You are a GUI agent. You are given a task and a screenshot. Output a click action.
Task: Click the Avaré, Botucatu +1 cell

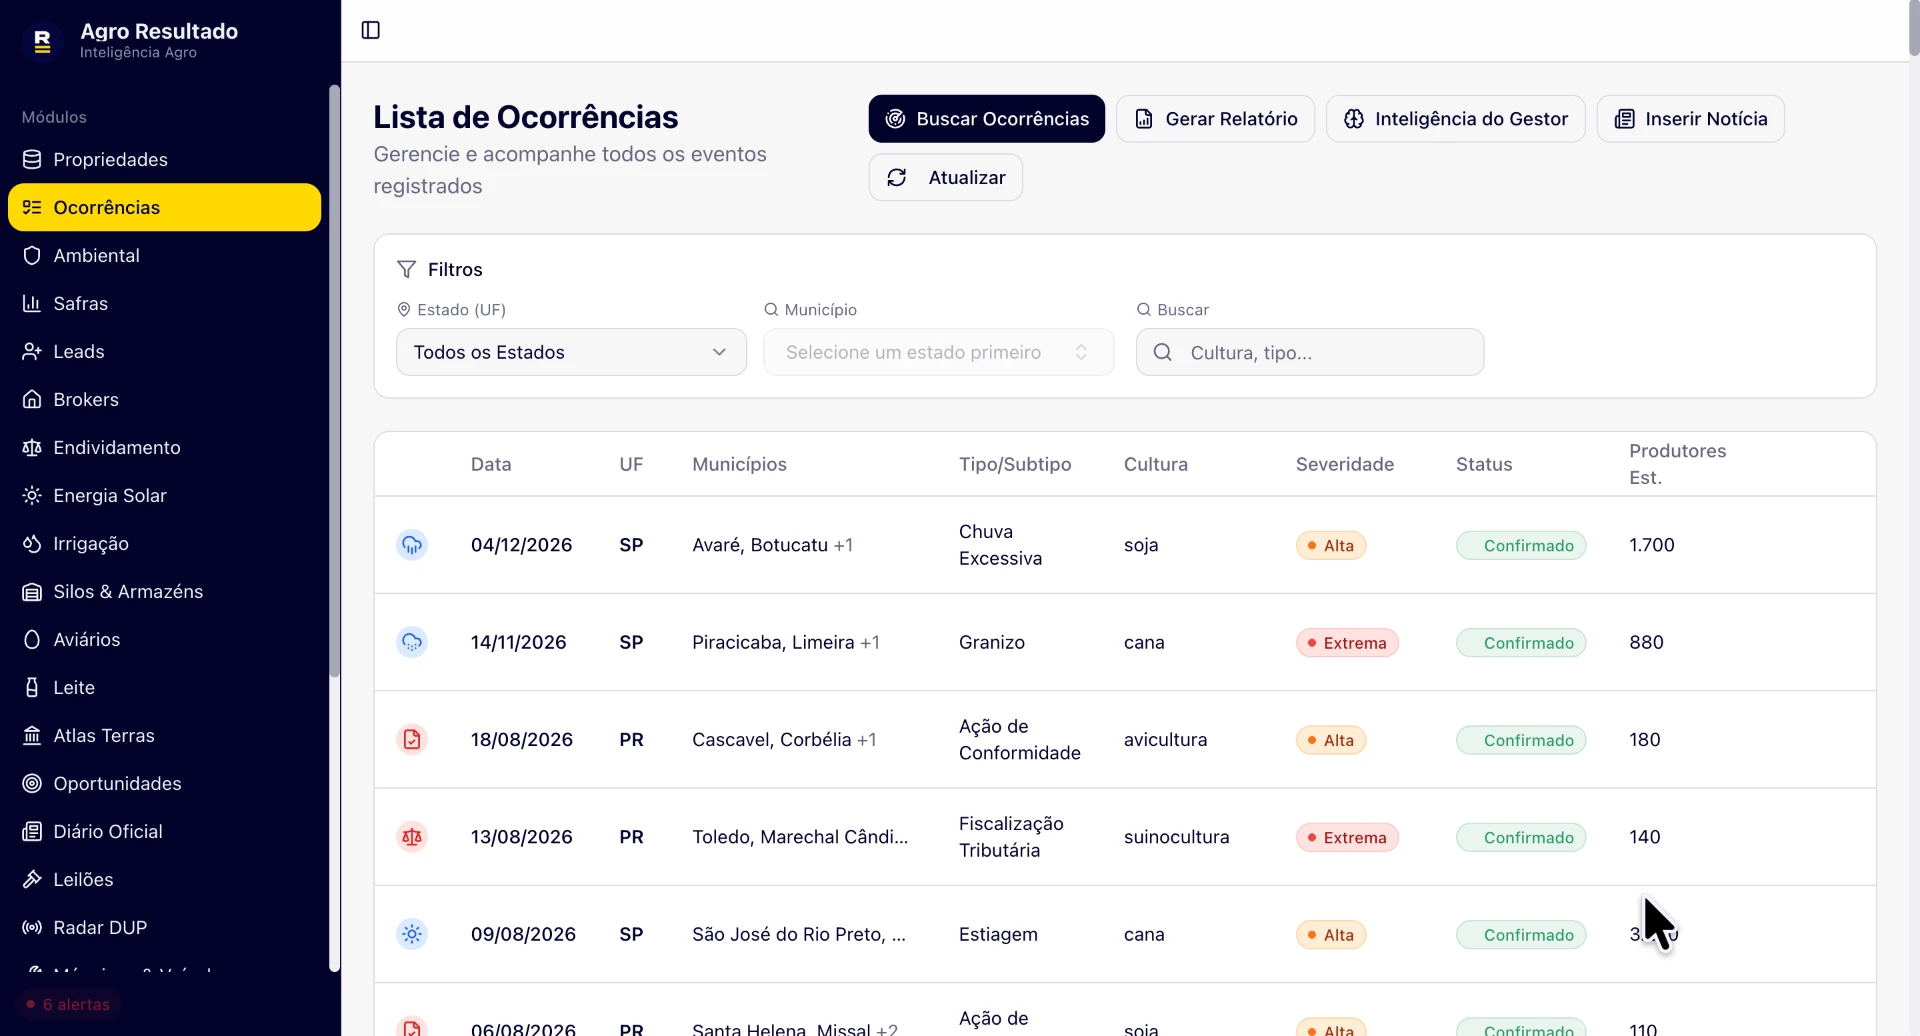[772, 545]
